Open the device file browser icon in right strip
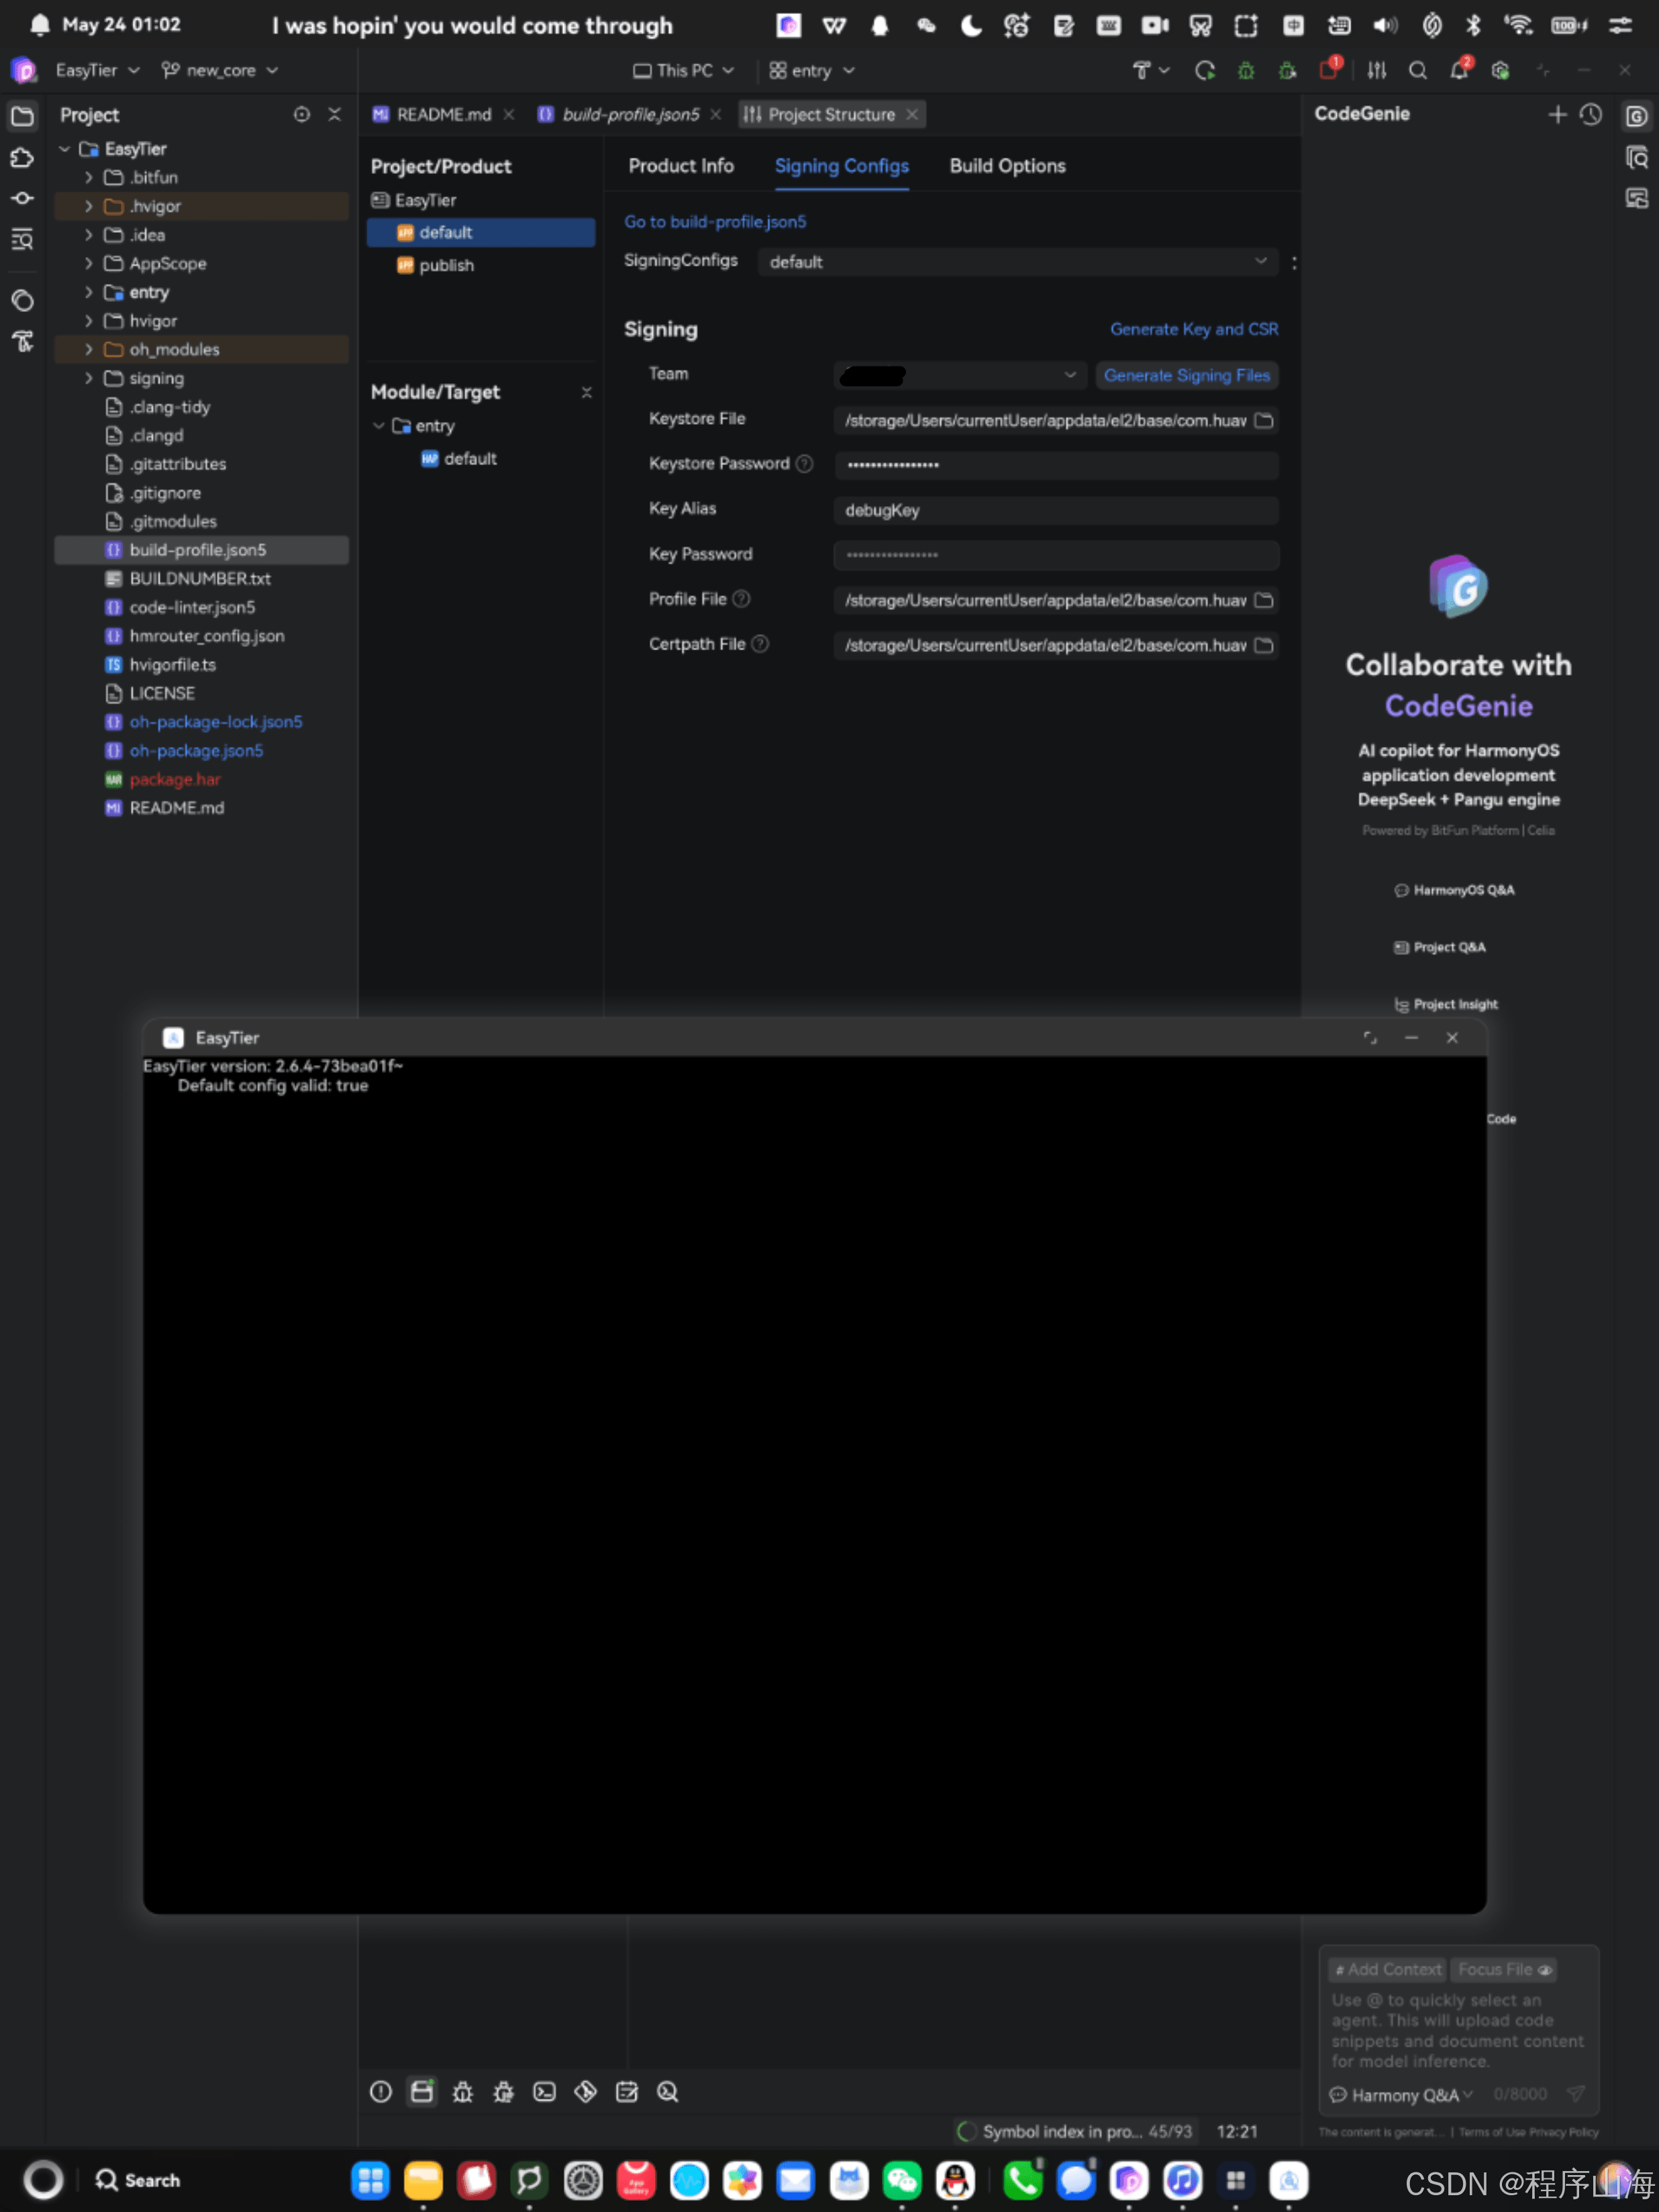Screen dimensions: 1659x2212 point(1636,198)
